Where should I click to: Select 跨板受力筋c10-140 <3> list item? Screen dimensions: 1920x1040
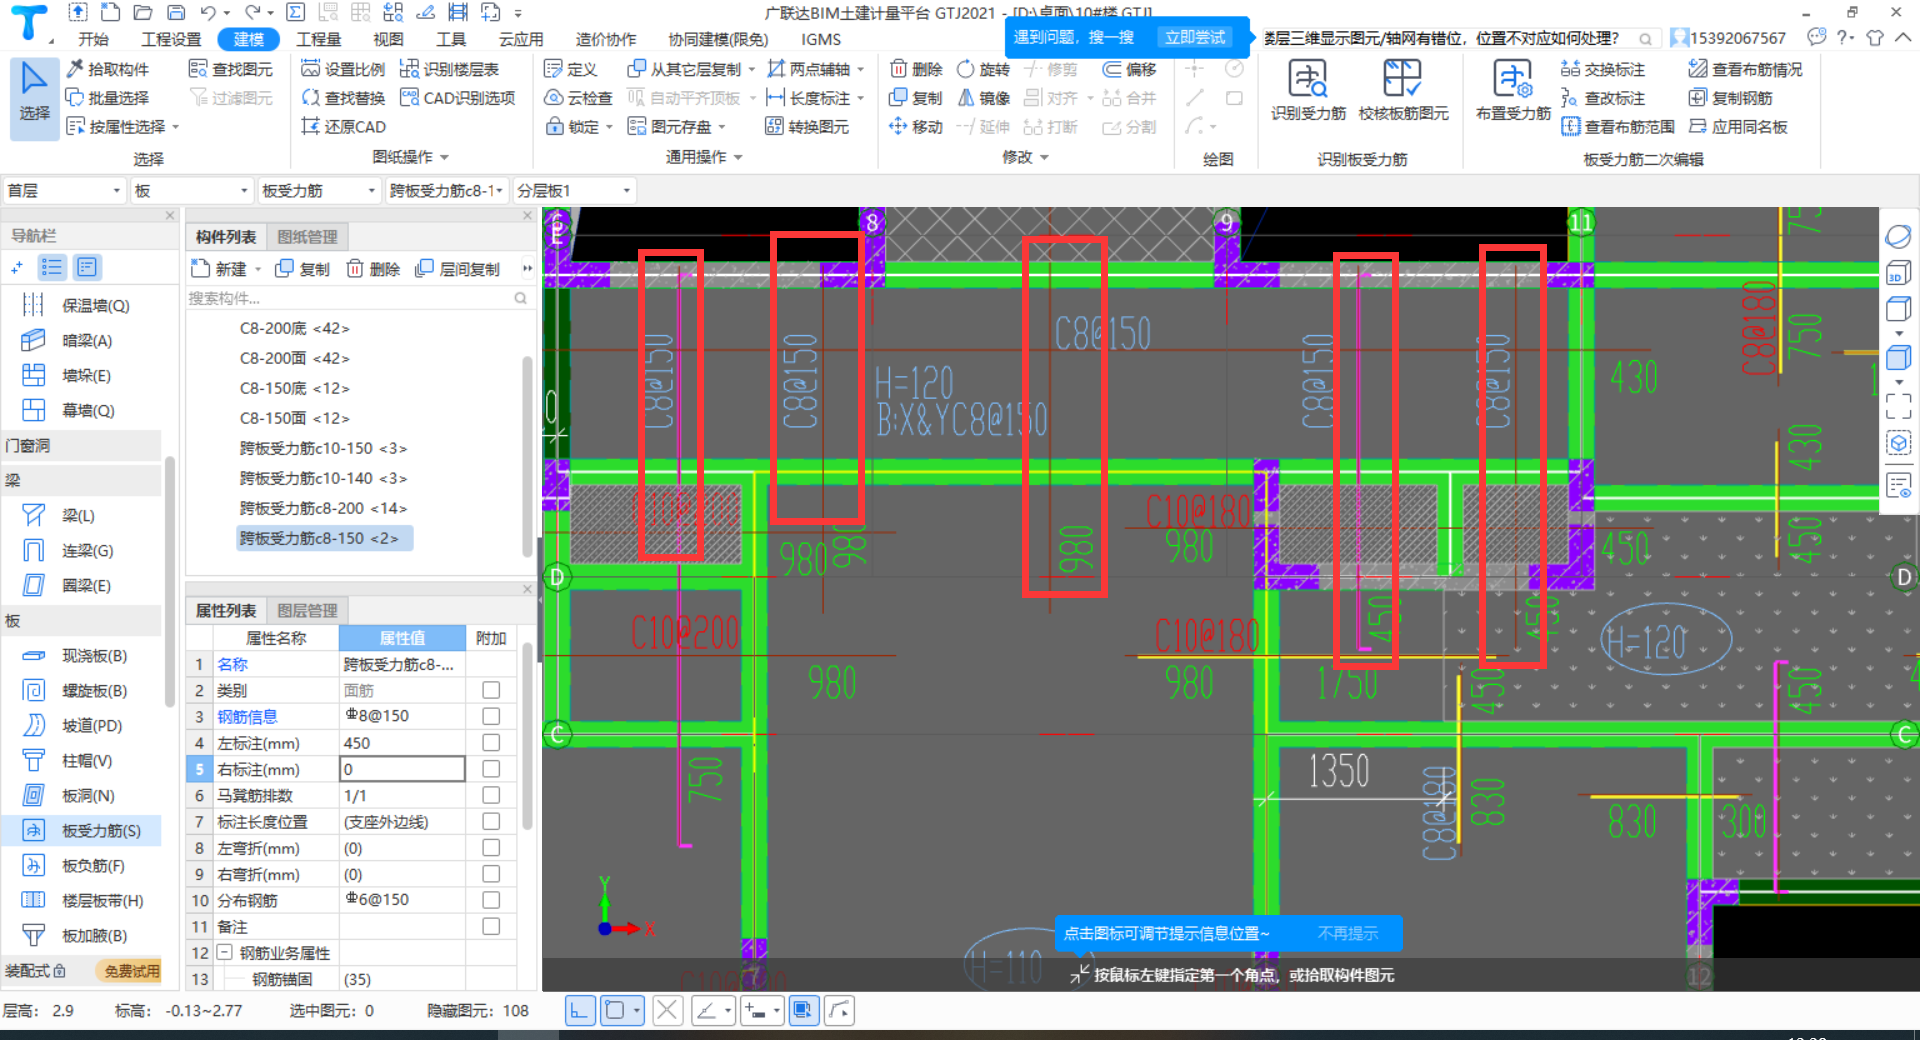[323, 478]
